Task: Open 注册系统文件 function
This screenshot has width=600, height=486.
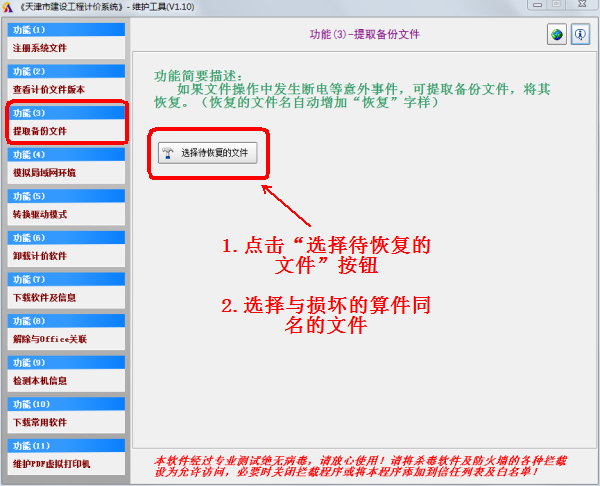Action: (65, 47)
